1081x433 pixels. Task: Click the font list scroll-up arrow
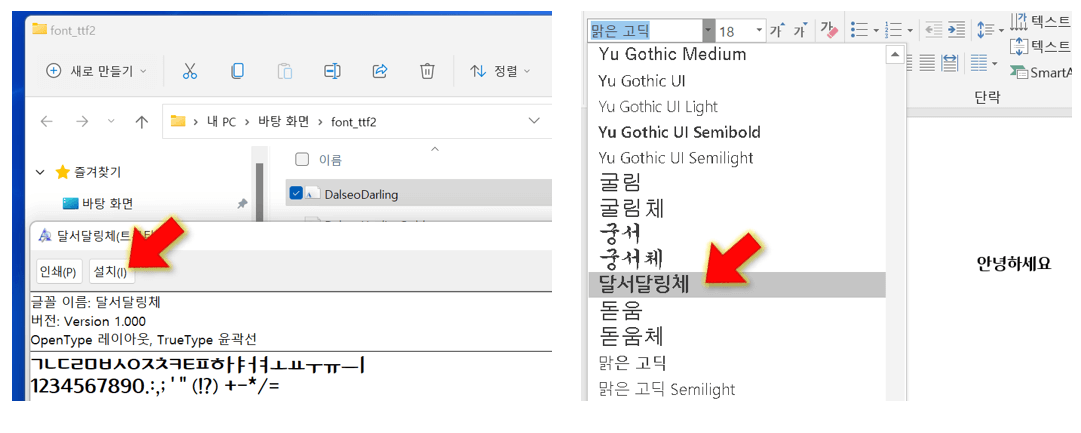pos(895,54)
